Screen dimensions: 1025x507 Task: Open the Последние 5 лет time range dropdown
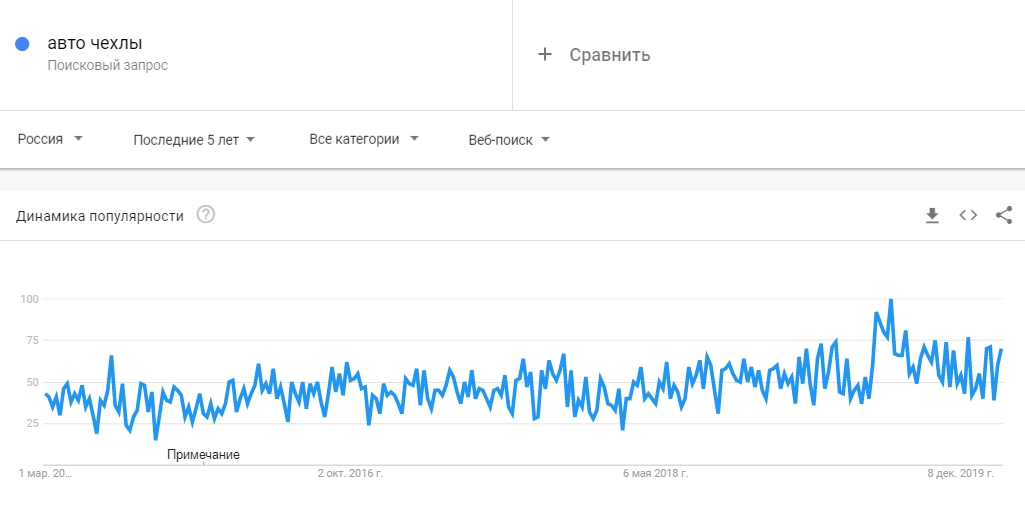(x=193, y=140)
